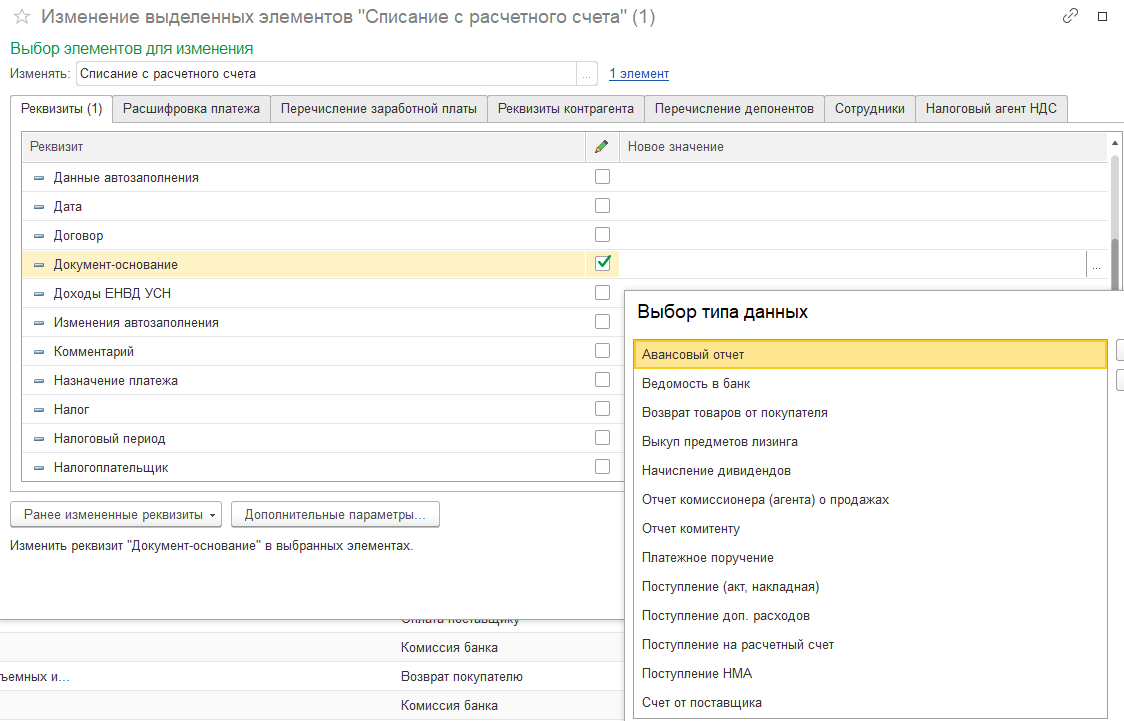Click the row icon beside Налог

click(x=39, y=410)
